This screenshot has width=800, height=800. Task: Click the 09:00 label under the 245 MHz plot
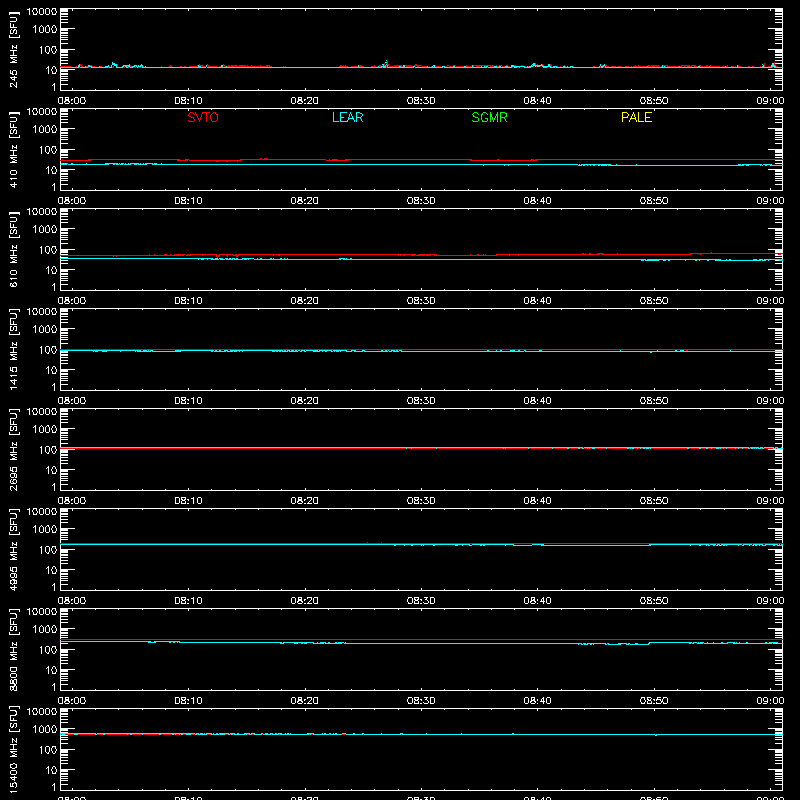[x=770, y=101]
